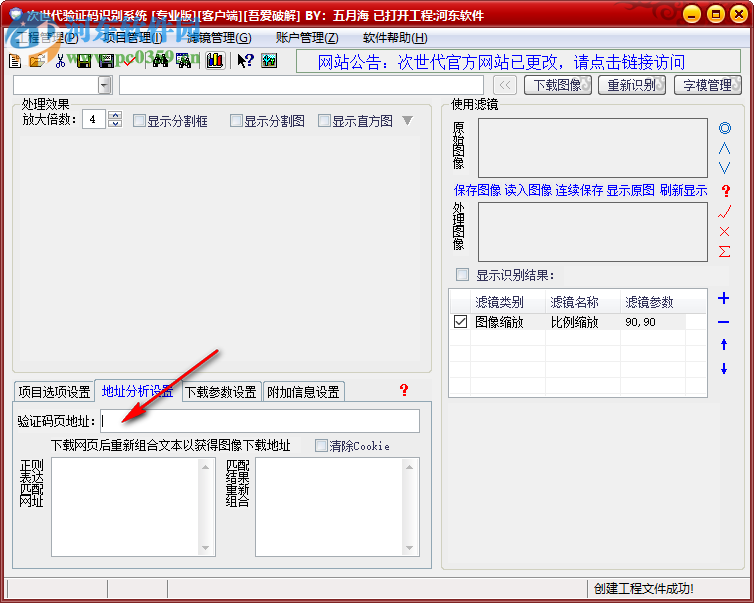
Task: Click the red checkmark icon in filter panel
Action: (725, 212)
